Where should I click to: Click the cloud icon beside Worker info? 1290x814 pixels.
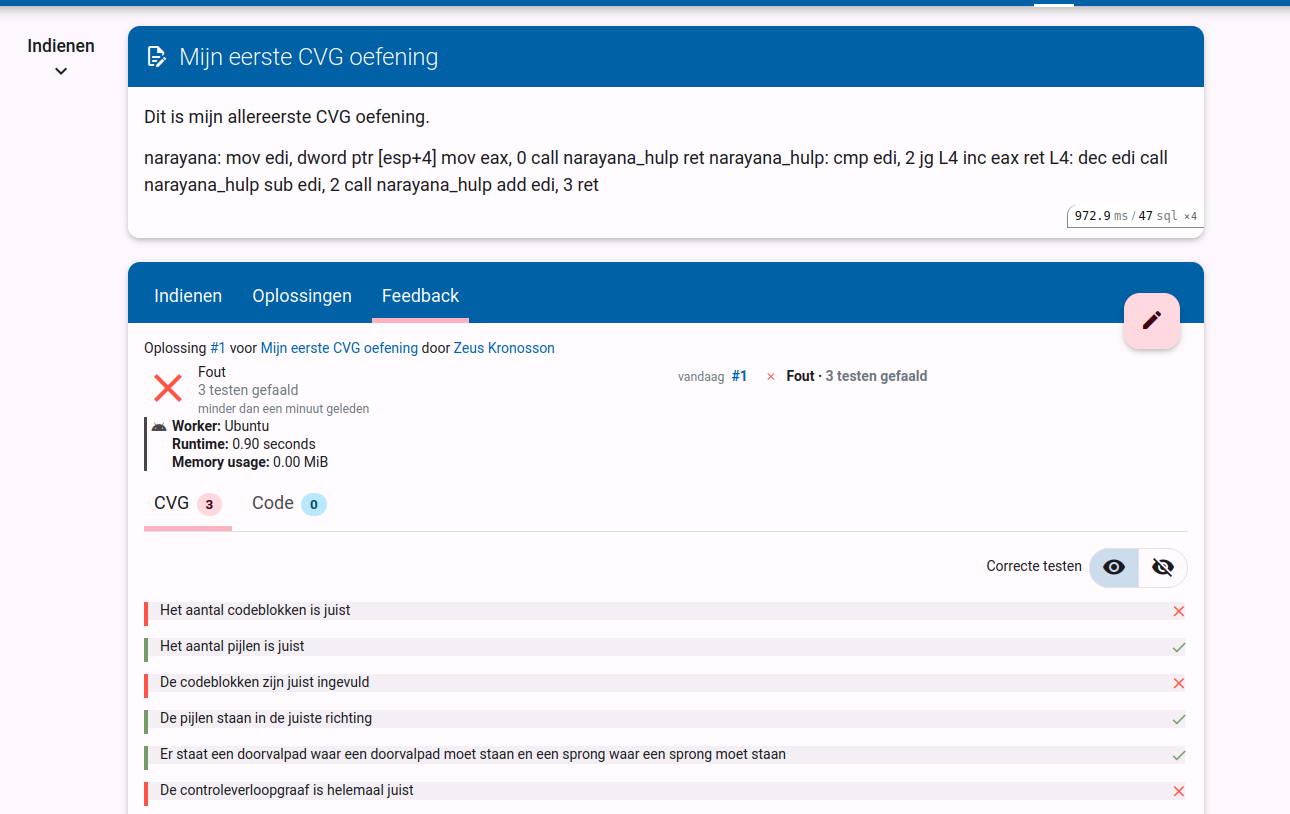coord(158,425)
